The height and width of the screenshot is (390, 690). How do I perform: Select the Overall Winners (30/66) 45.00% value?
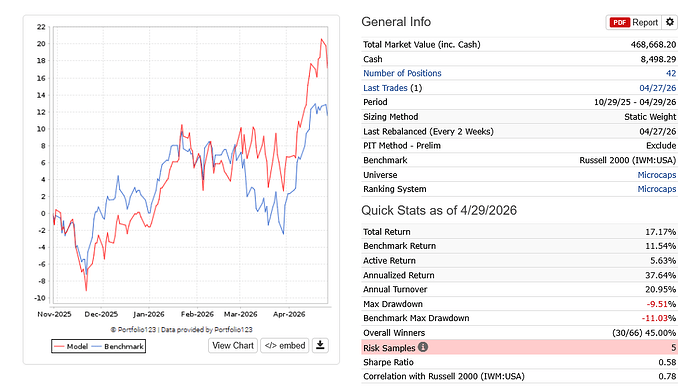(x=644, y=333)
